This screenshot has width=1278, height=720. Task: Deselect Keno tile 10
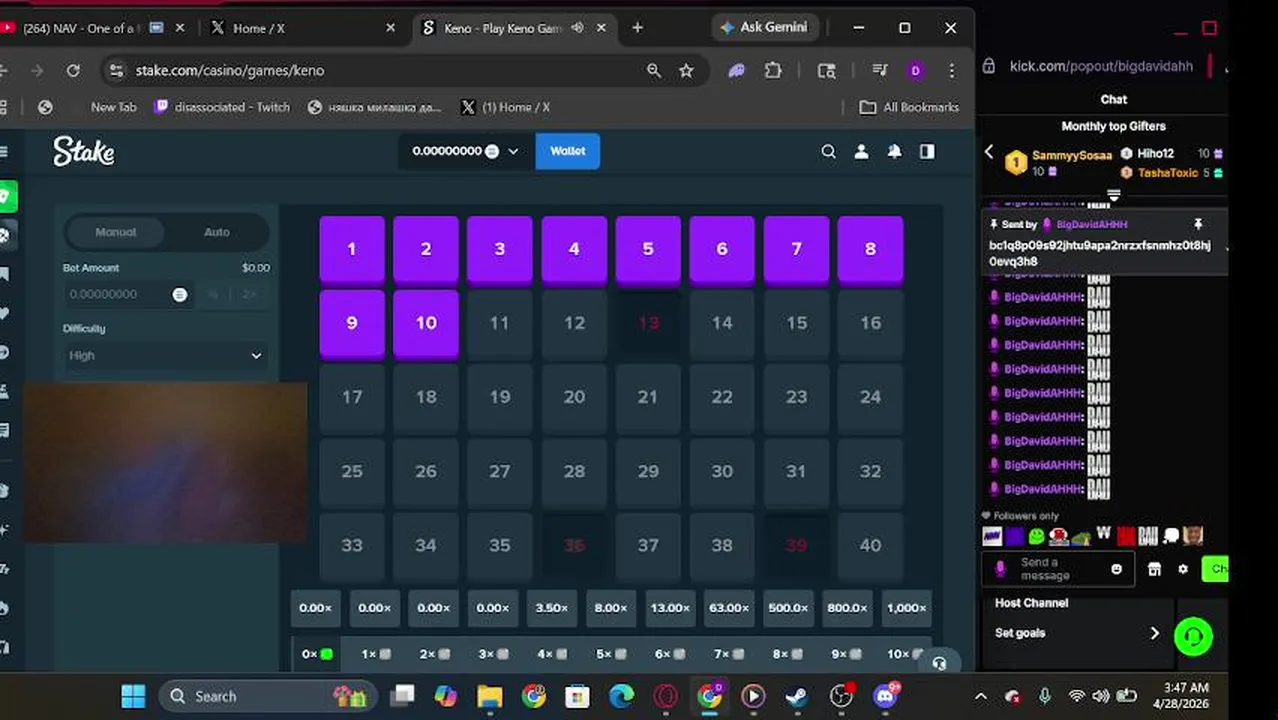click(426, 323)
